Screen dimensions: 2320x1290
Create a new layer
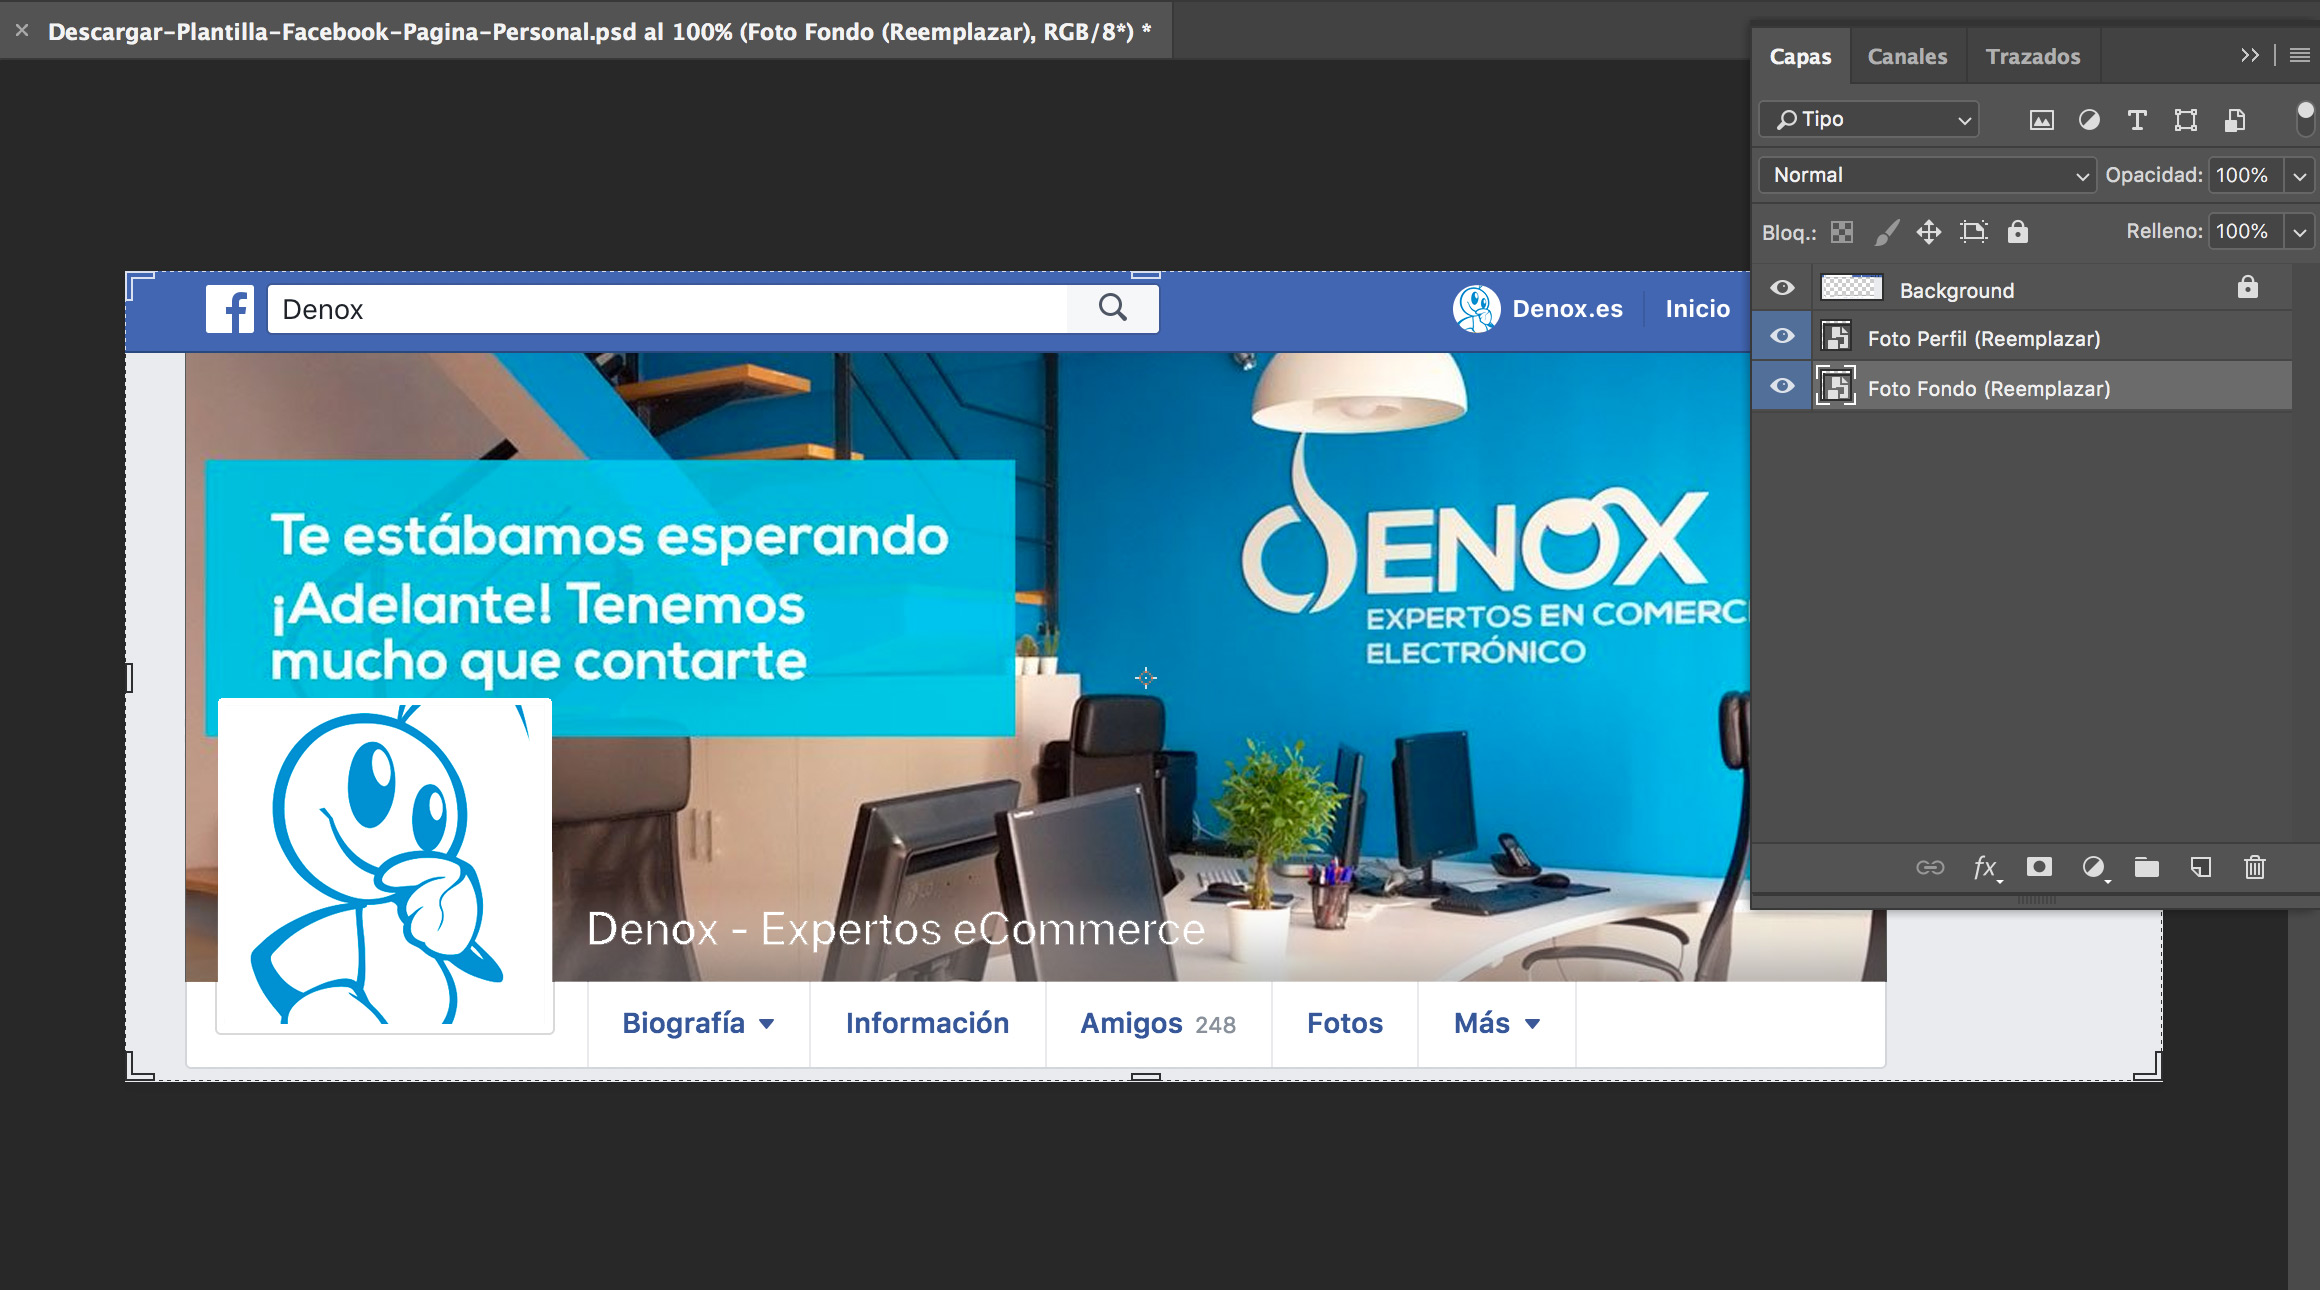(2201, 867)
